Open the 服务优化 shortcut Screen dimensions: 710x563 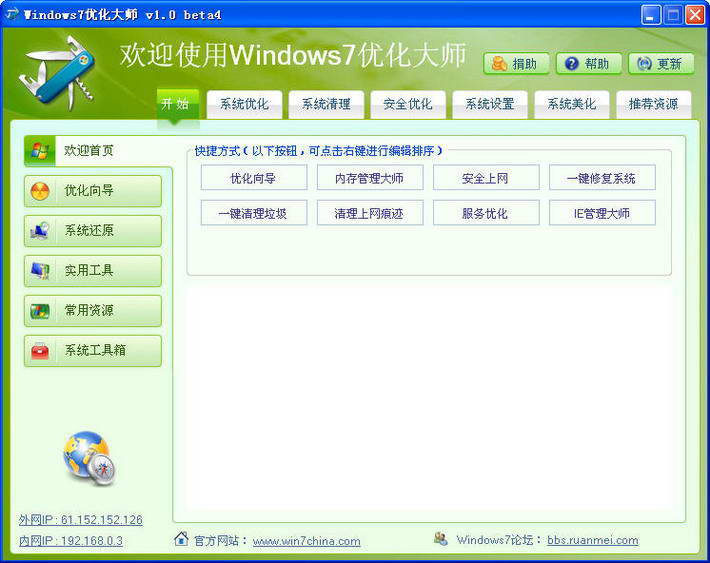pos(486,213)
